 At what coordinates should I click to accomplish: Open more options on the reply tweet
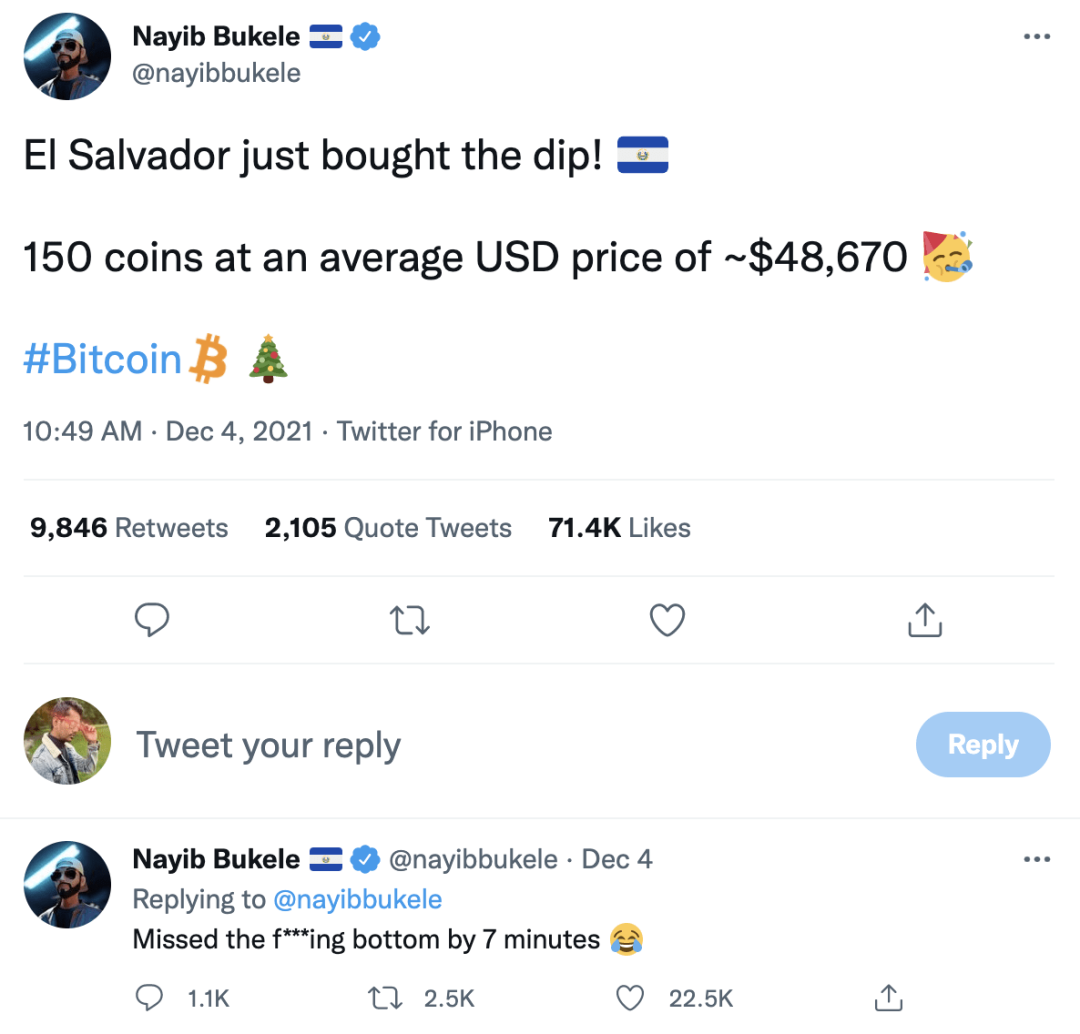coord(1037,859)
